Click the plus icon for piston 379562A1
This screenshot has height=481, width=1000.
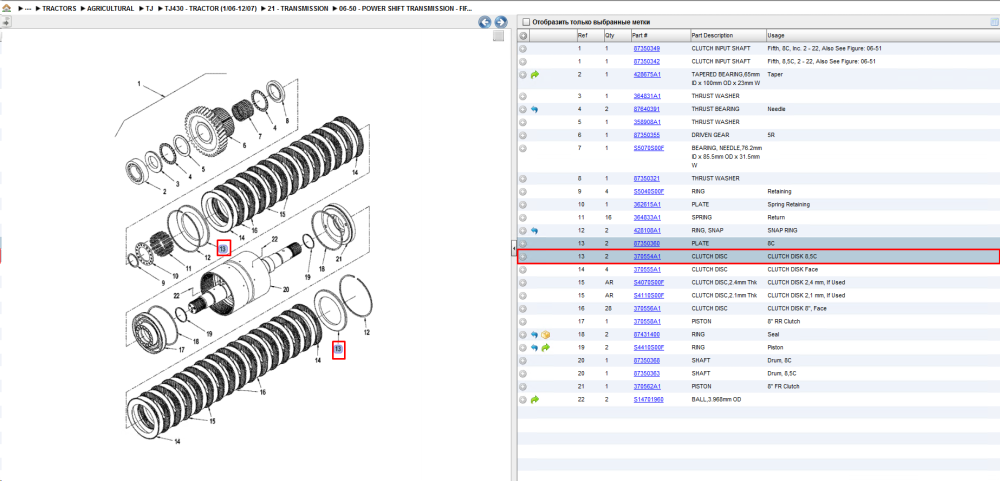point(523,387)
